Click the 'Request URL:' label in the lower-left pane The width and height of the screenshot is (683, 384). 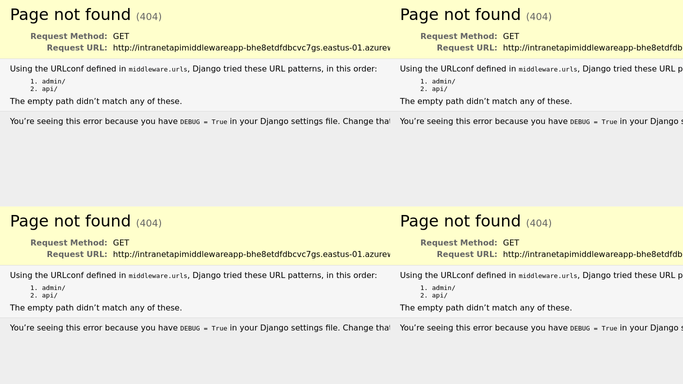(x=77, y=254)
